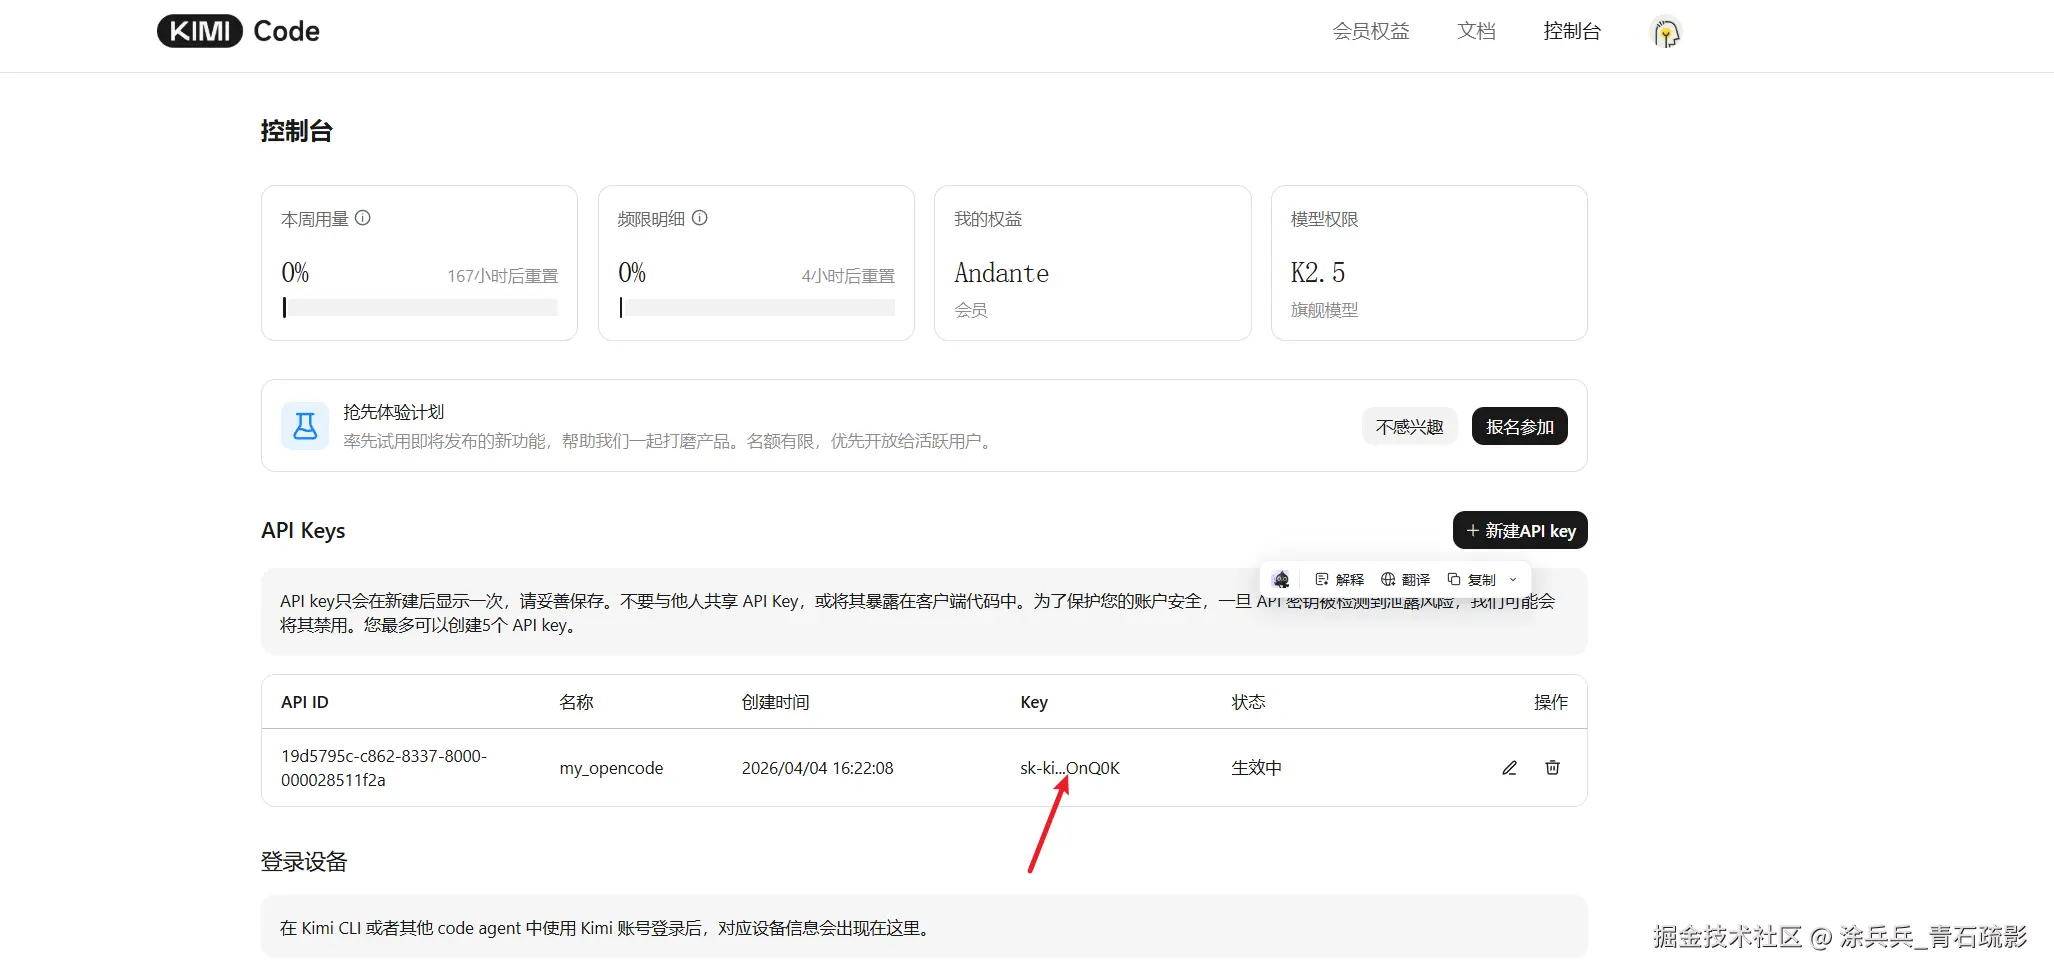Click the flask icon in 抢先体验计划 banner
Screen dimensions: 2054x977
305,426
